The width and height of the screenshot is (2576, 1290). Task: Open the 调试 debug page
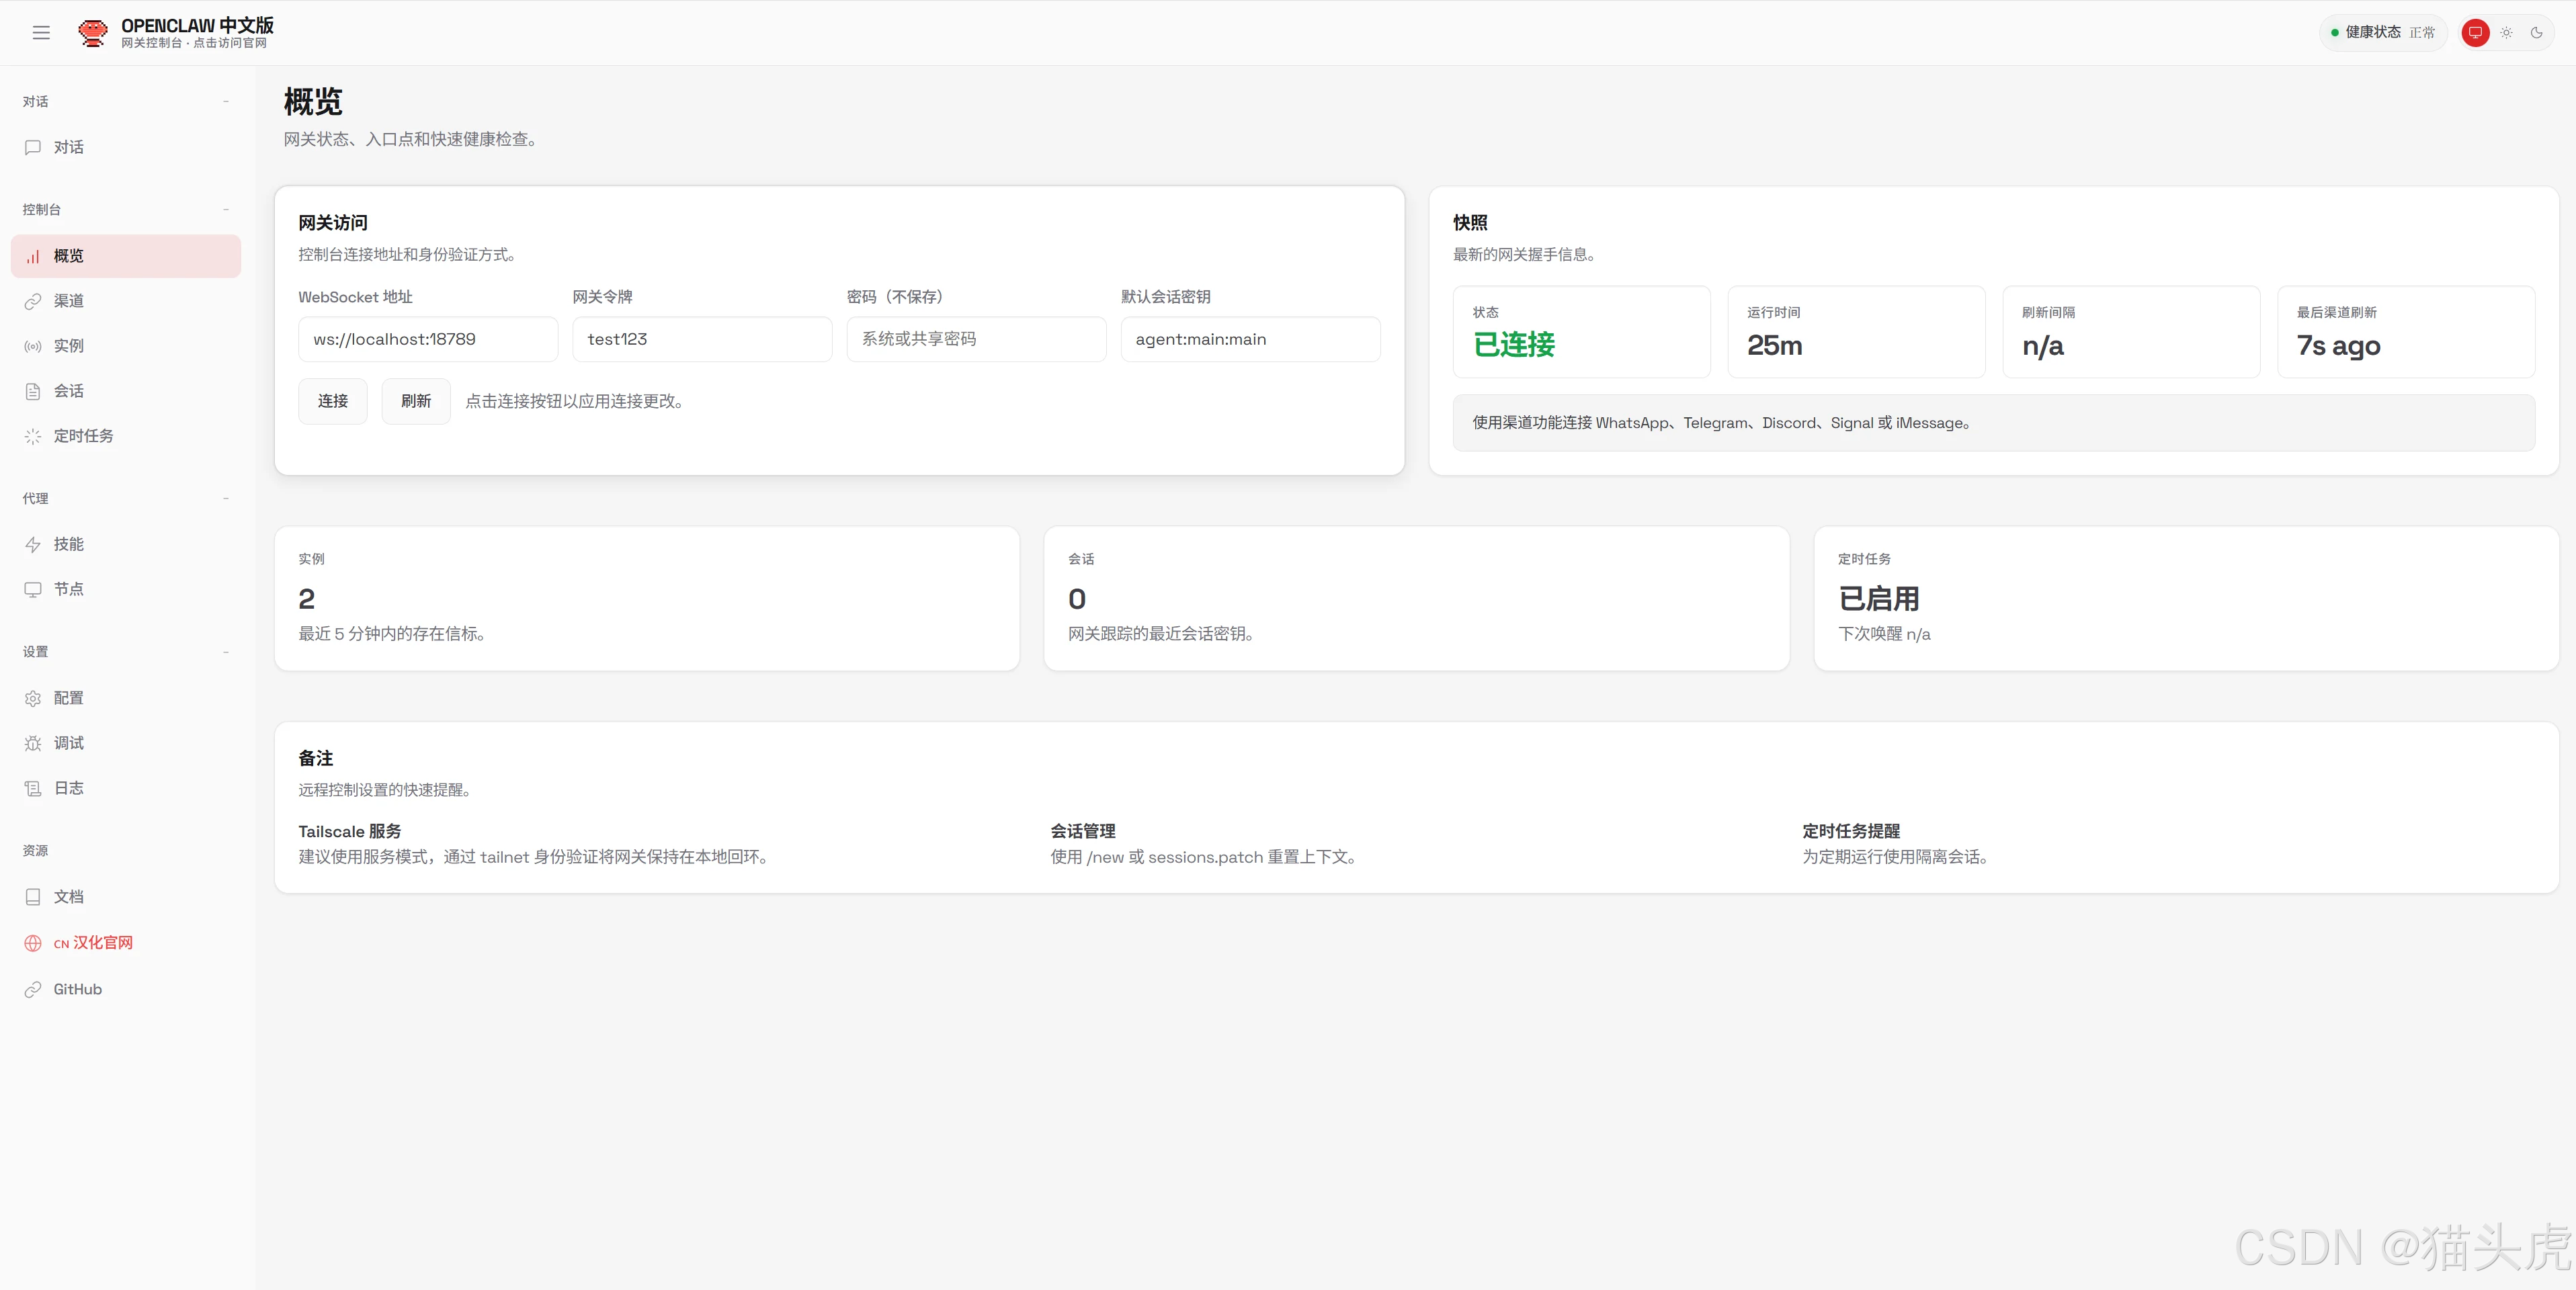[x=68, y=743]
